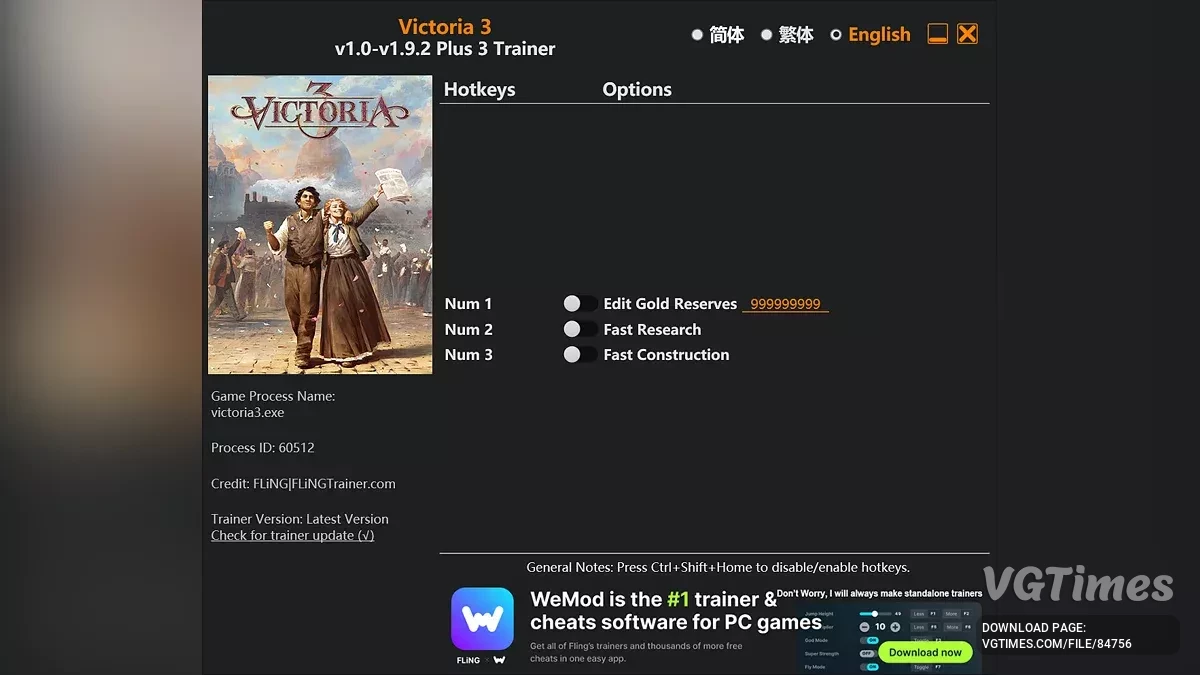Screen dimensions: 1200x675
Task: Click the small FLiNG x WeMod logo
Action: tap(482, 660)
